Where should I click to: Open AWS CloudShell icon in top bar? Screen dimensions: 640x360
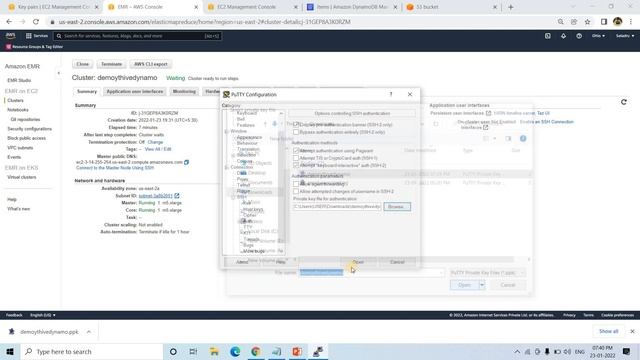click(x=548, y=36)
